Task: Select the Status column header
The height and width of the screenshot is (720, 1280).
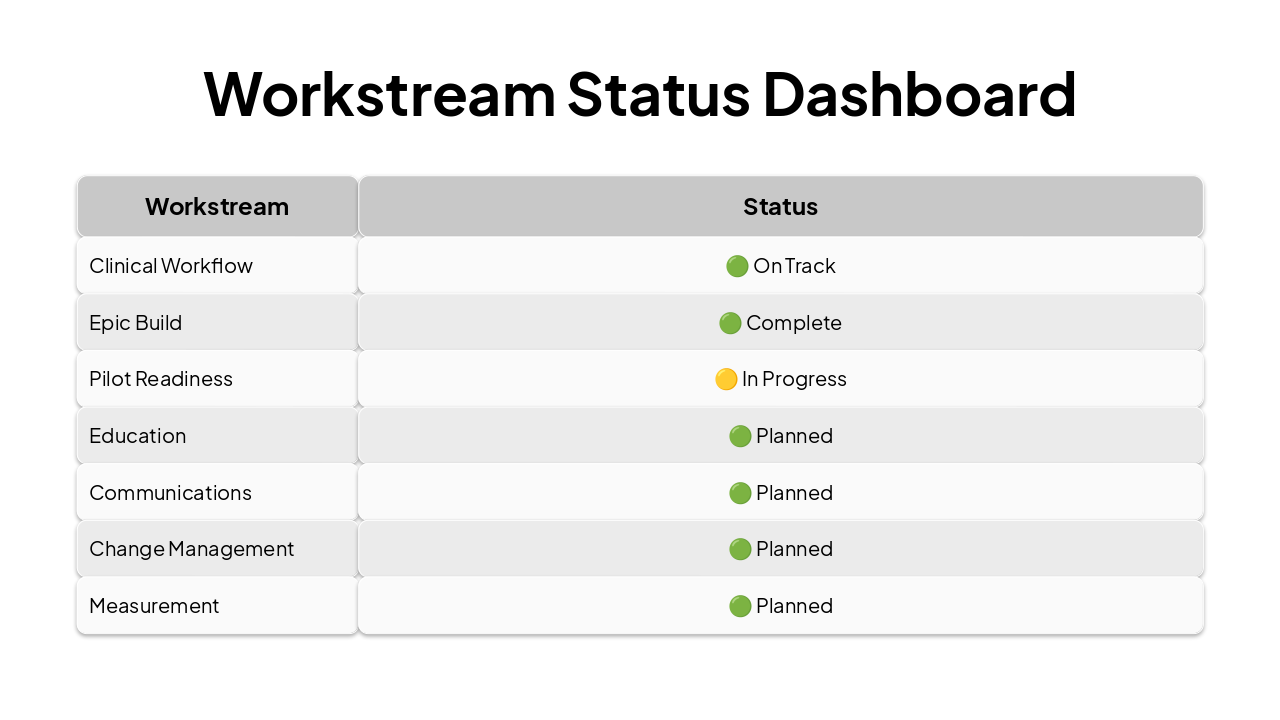Action: [780, 207]
